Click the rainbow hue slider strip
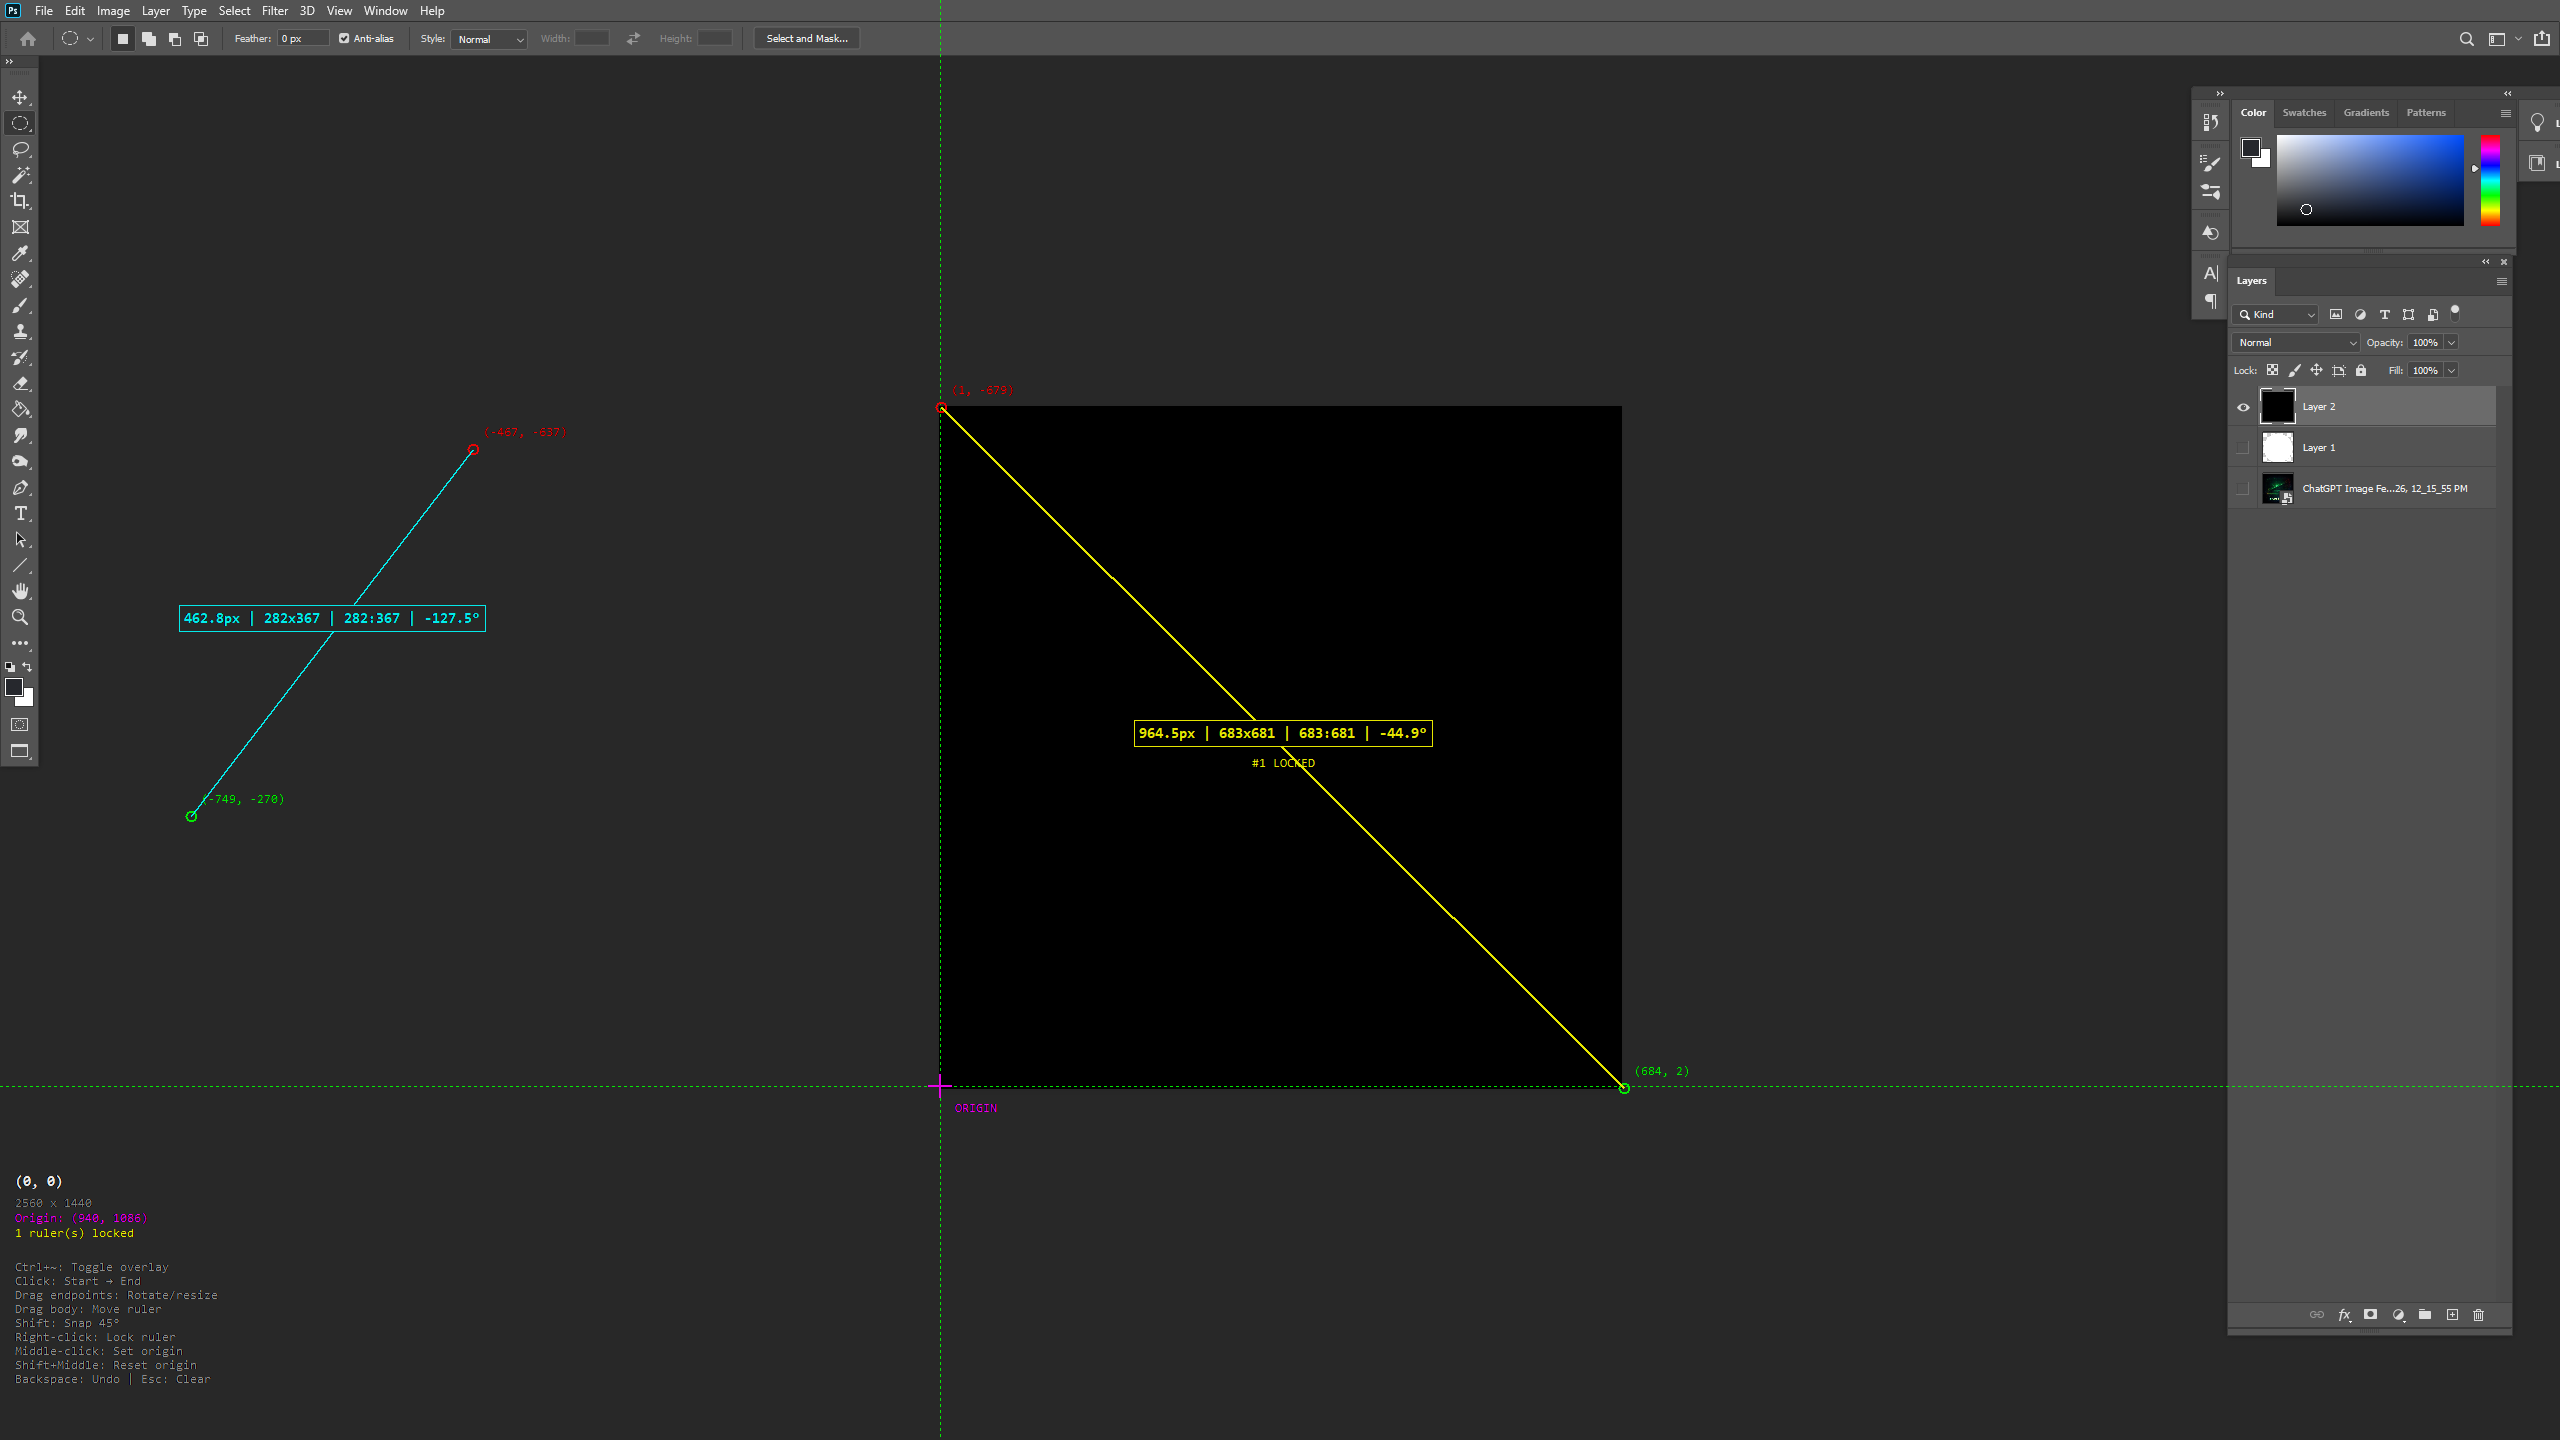Image resolution: width=2560 pixels, height=1440 pixels. (x=2490, y=181)
